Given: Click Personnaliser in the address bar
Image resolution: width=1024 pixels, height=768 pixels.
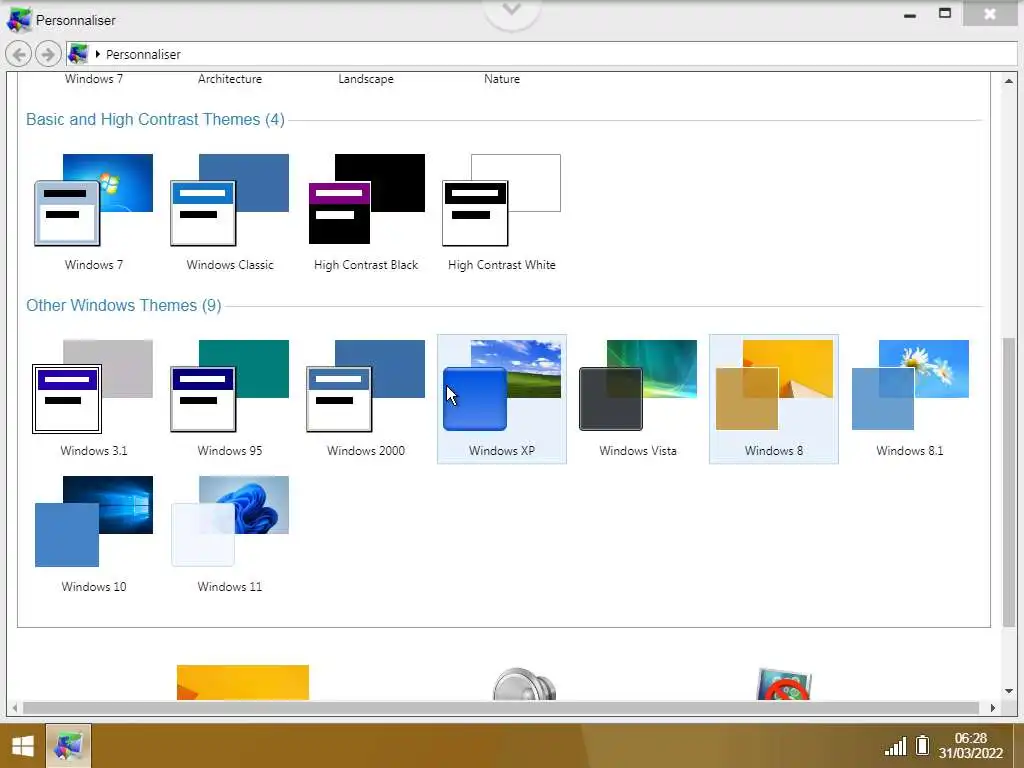Looking at the screenshot, I should 143,54.
